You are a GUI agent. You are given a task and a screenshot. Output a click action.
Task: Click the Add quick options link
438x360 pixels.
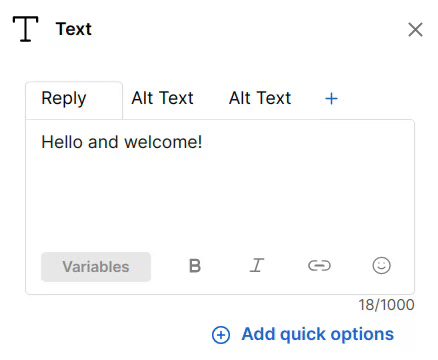(318, 334)
